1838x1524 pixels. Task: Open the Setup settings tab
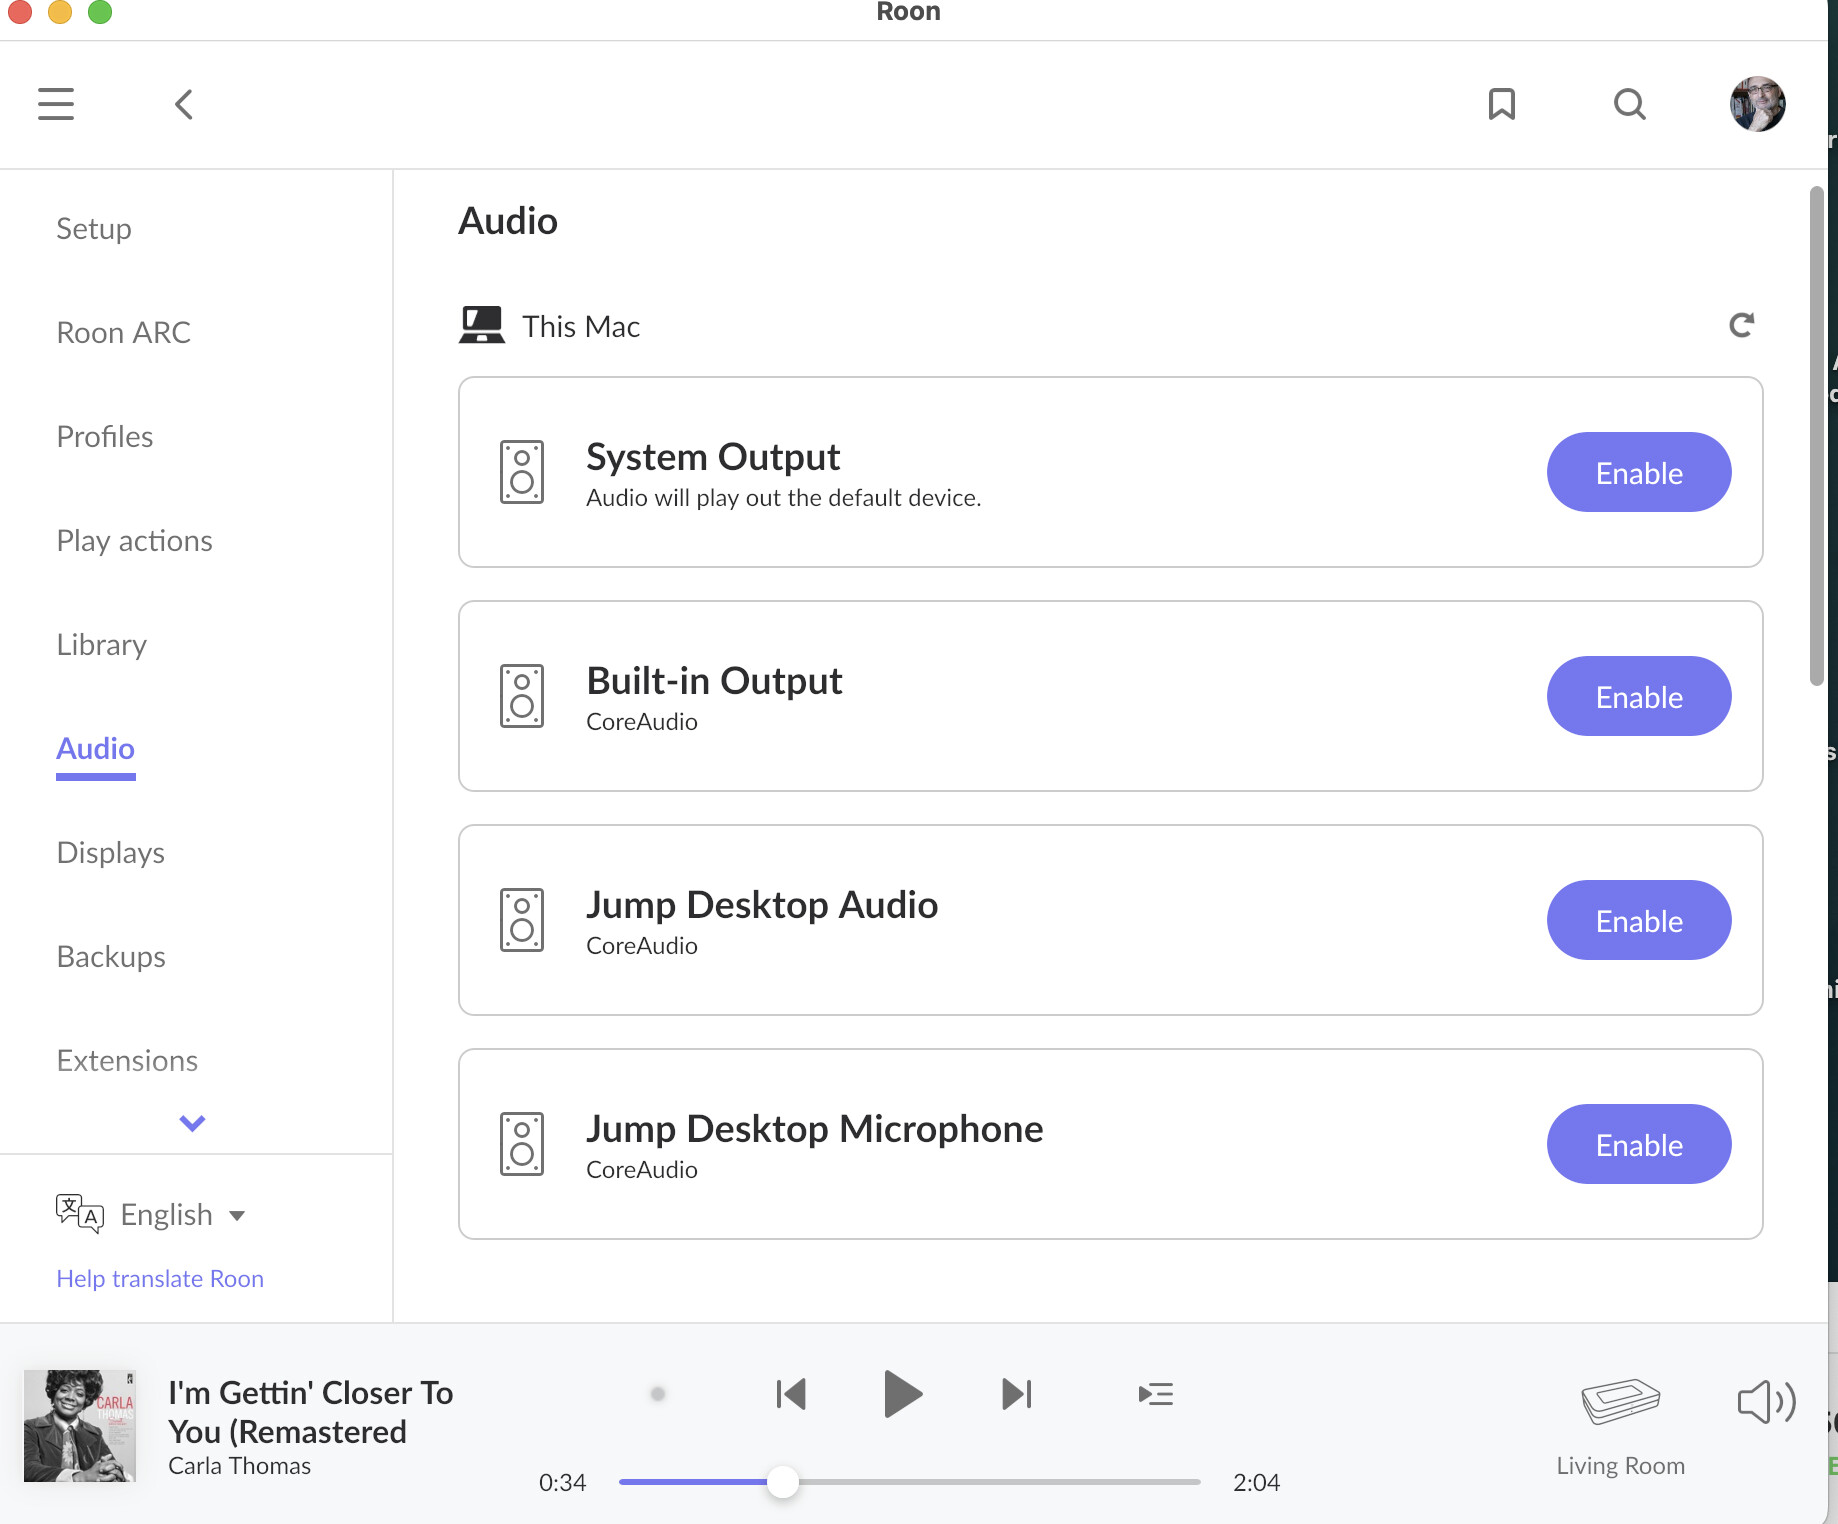[x=94, y=229]
